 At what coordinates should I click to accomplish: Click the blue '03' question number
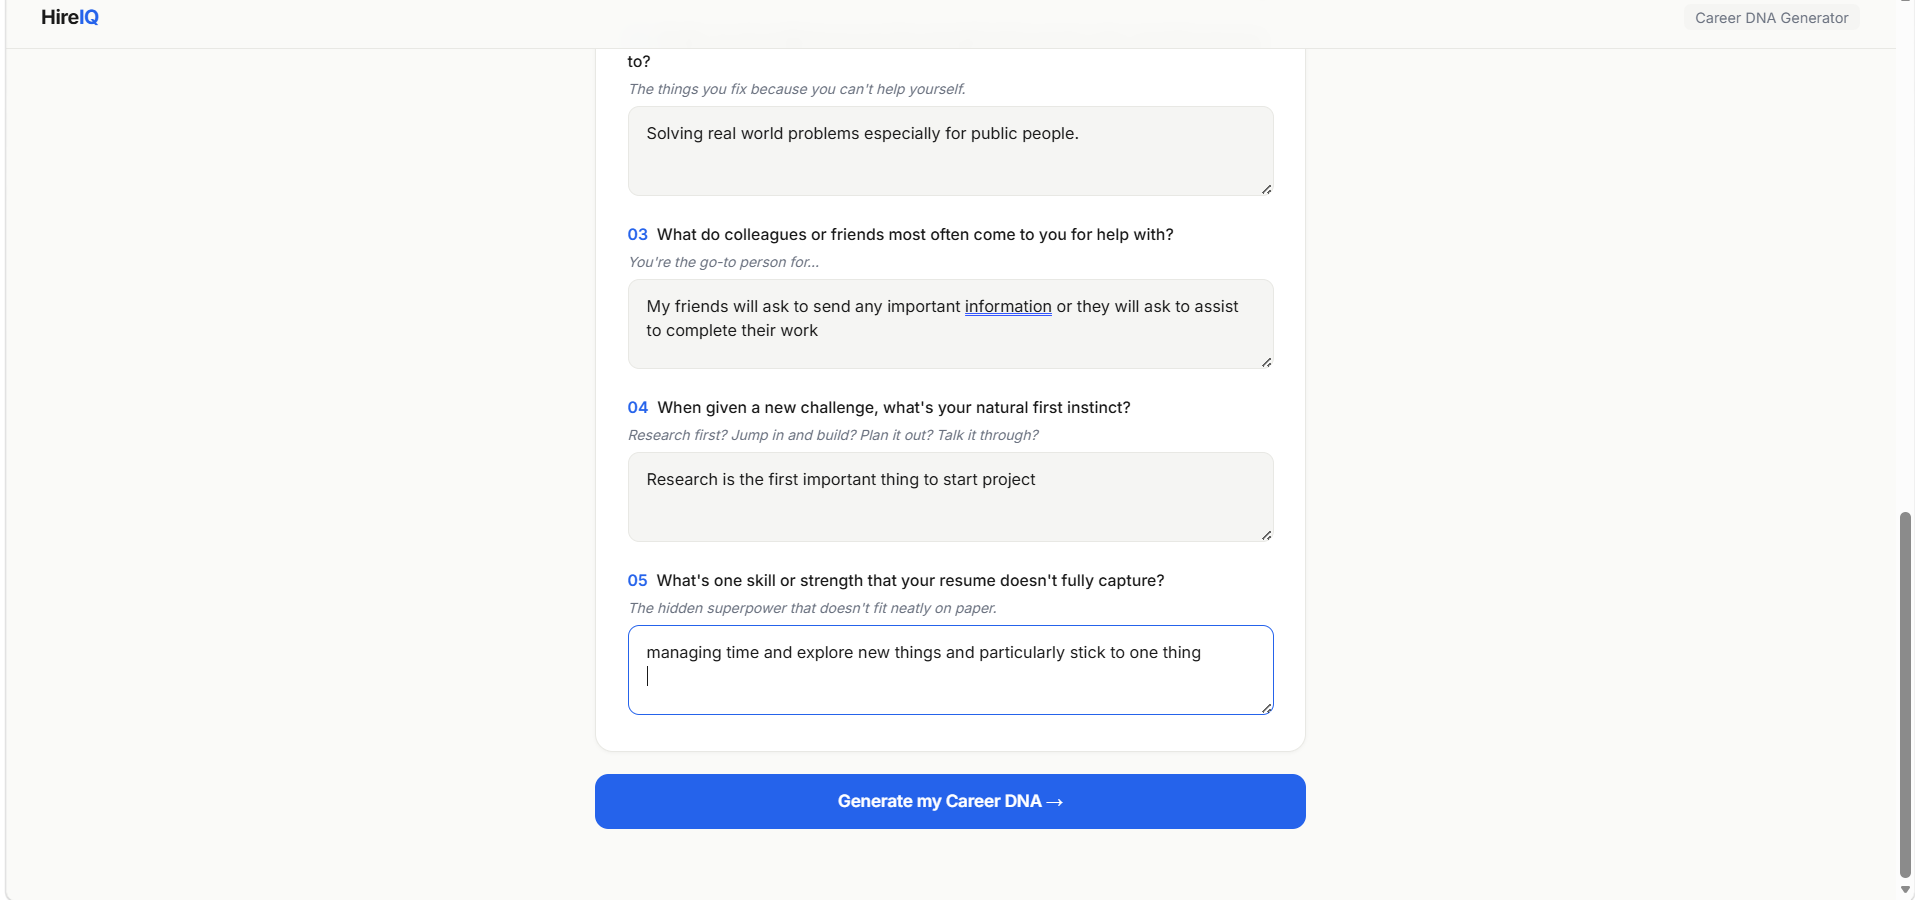point(637,234)
